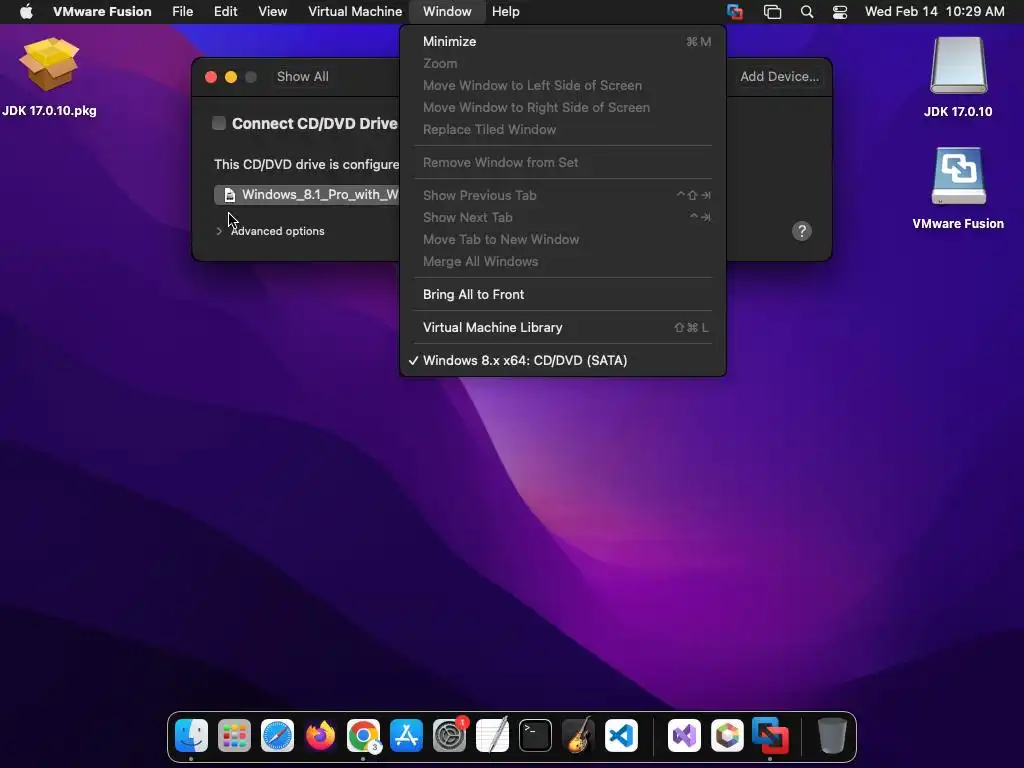Open the Virtual Machine menu

click(355, 12)
